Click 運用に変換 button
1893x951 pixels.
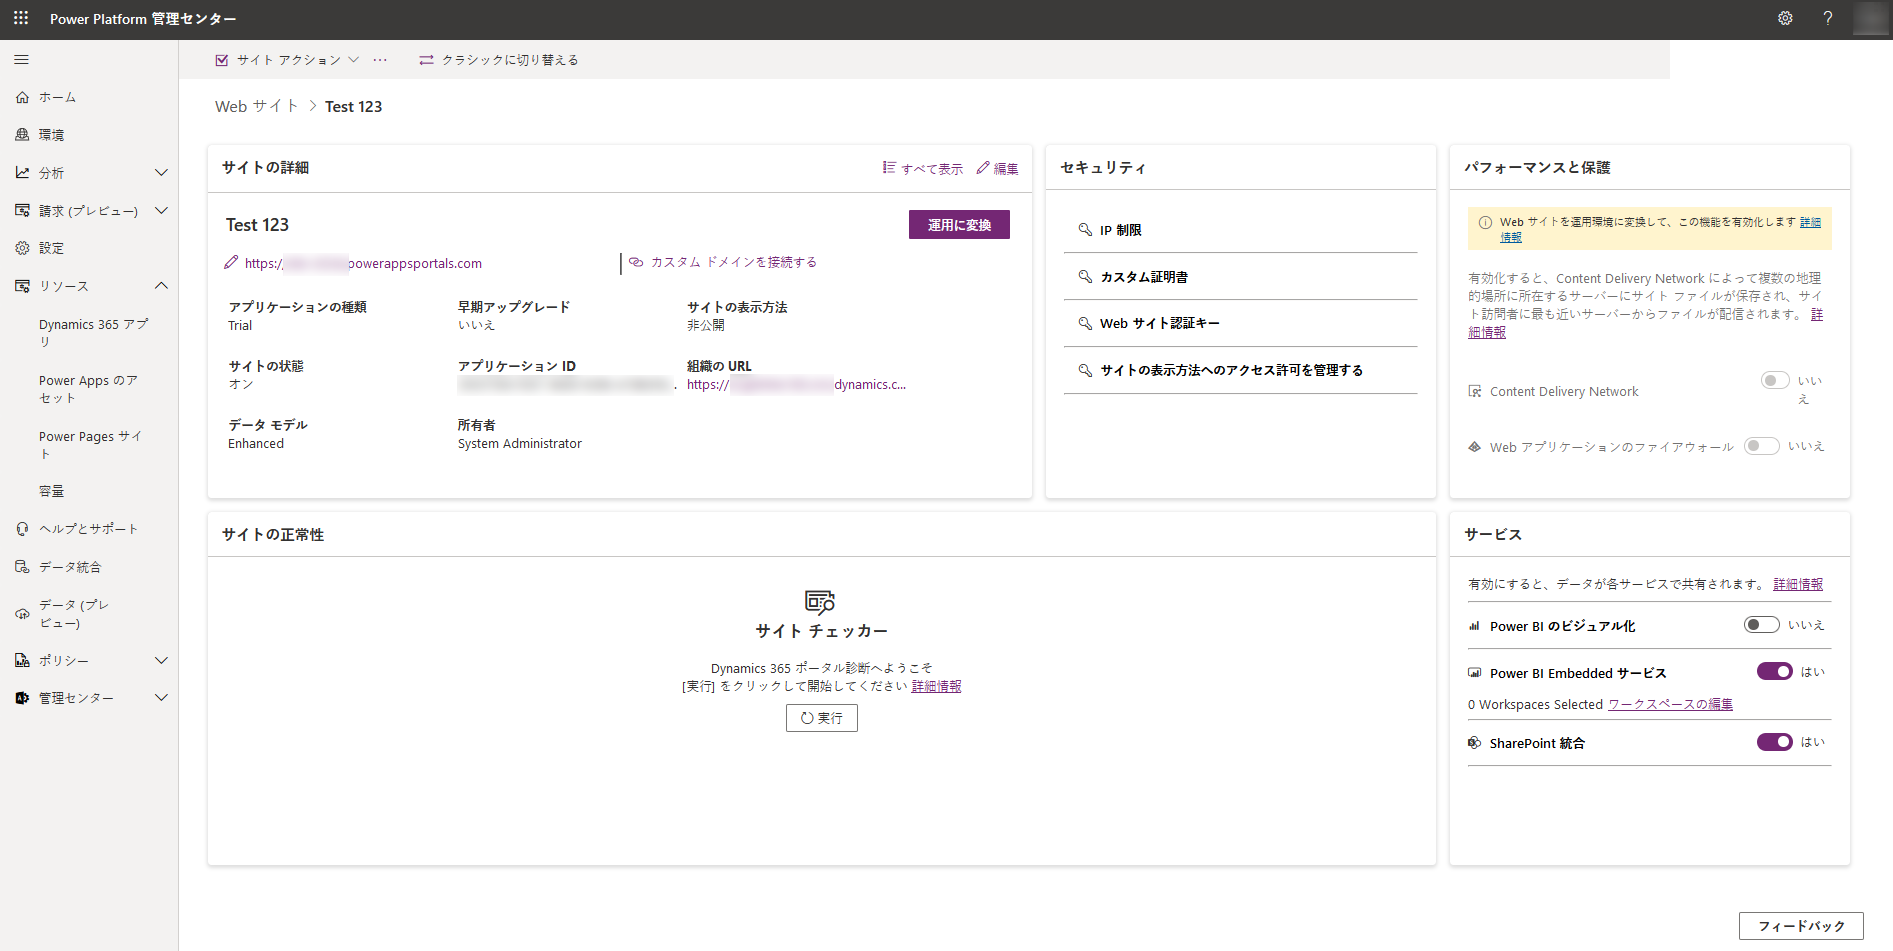(x=959, y=225)
